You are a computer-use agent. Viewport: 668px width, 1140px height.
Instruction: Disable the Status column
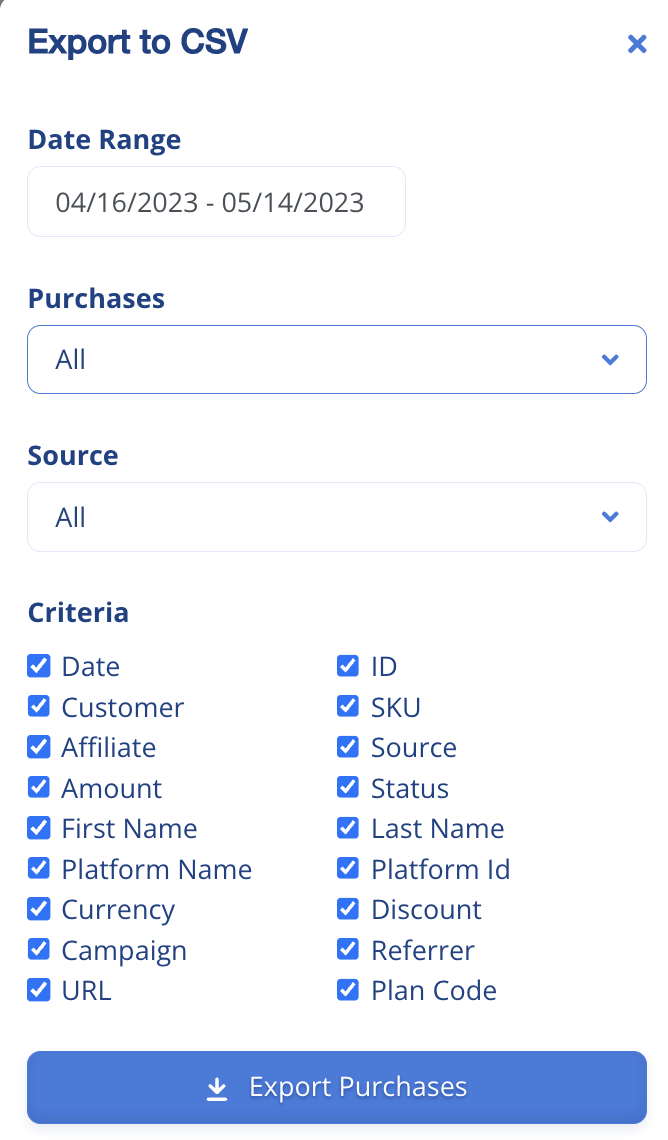[x=348, y=788]
